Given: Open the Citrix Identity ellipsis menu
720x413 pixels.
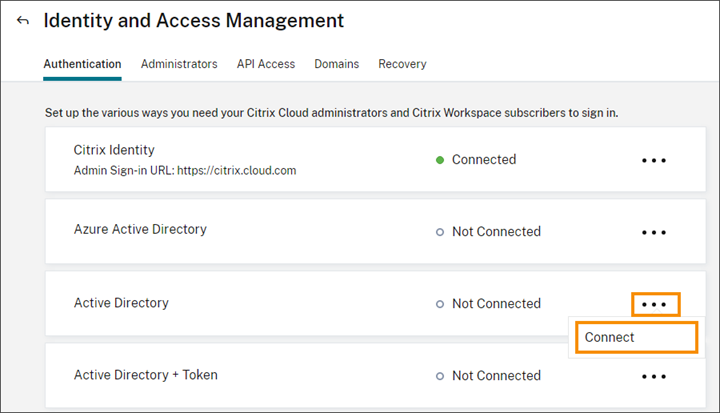Looking at the screenshot, I should pyautogui.click(x=654, y=160).
